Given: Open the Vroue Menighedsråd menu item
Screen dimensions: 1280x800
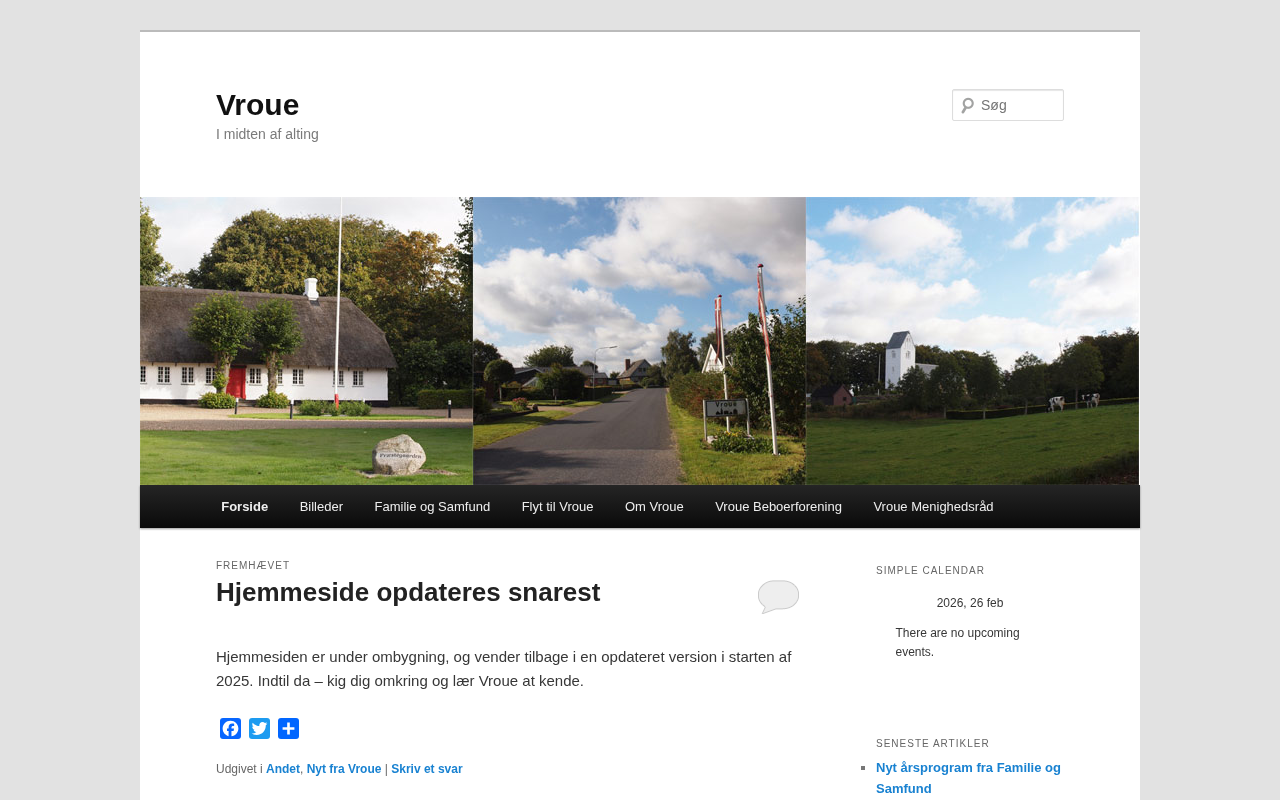Looking at the screenshot, I should [933, 507].
